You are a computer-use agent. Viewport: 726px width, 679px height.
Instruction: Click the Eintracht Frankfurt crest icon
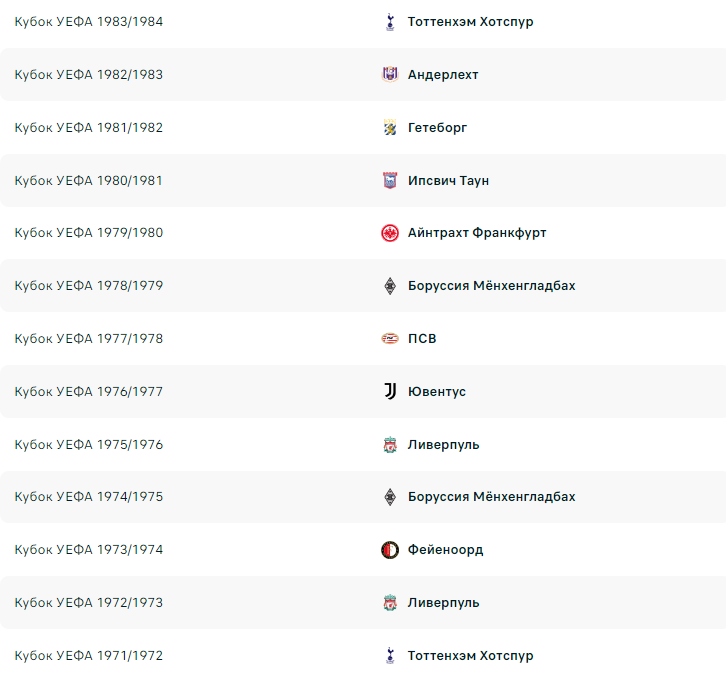coord(390,233)
